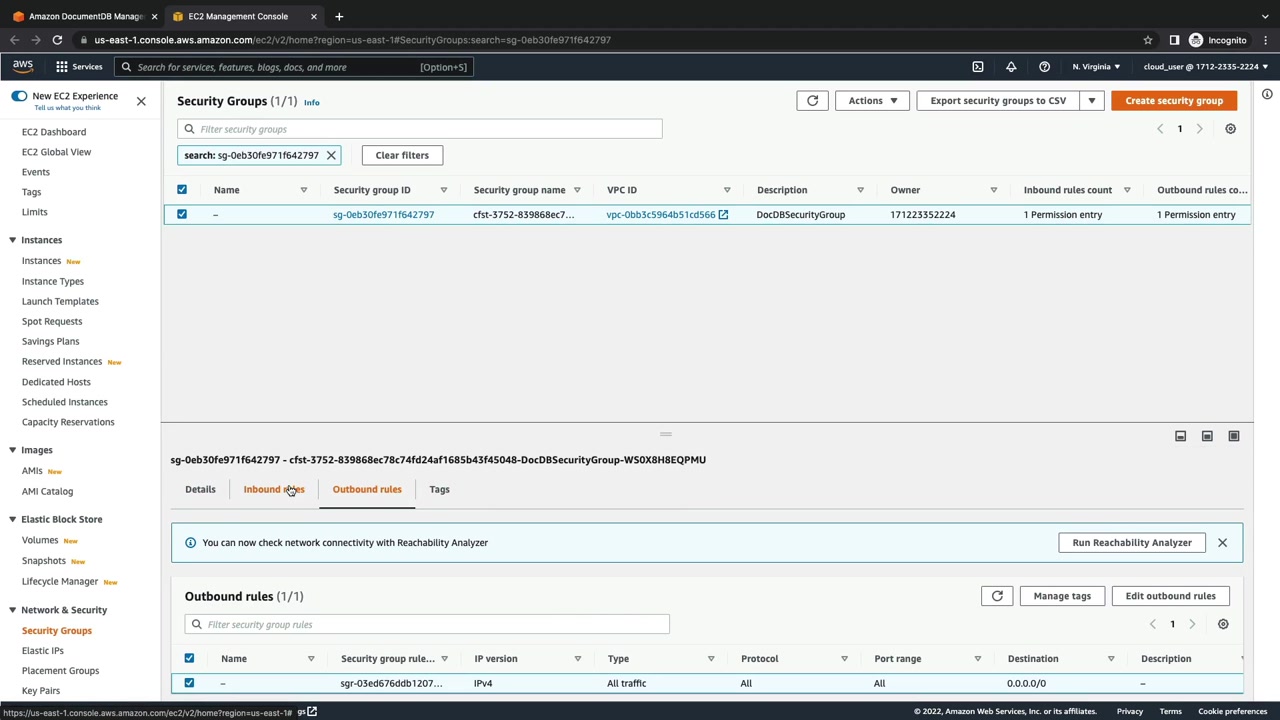This screenshot has width=1280, height=720.
Task: Collapse the Elastic Block Store section
Action: click(x=12, y=519)
